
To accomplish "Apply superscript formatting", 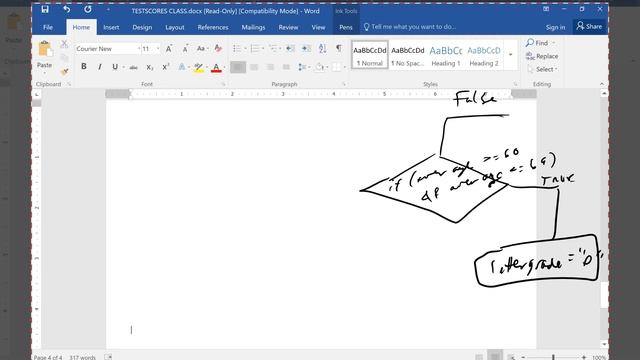I will [x=165, y=67].
